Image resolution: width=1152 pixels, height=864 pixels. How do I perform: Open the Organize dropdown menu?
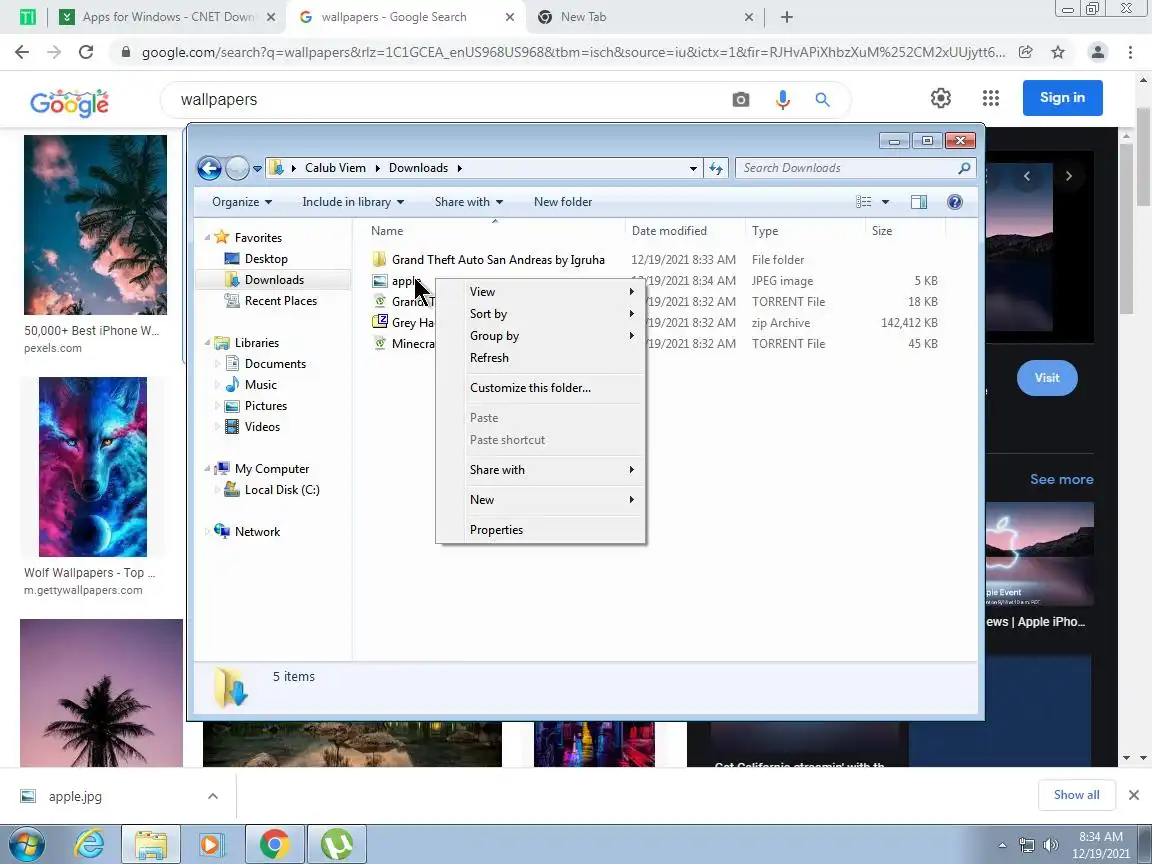242,202
